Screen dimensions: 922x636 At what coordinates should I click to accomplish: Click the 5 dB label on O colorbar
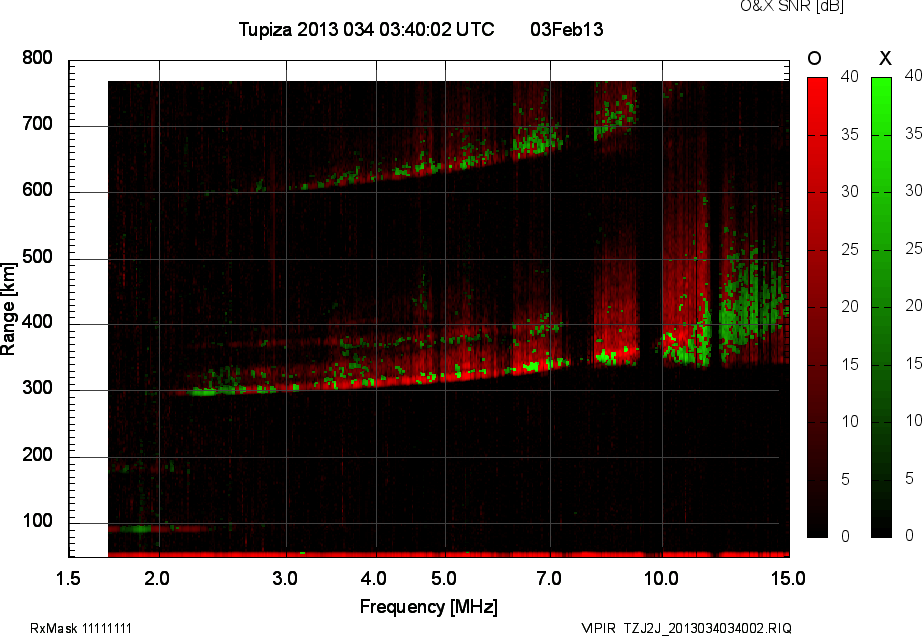pyautogui.click(x=846, y=480)
